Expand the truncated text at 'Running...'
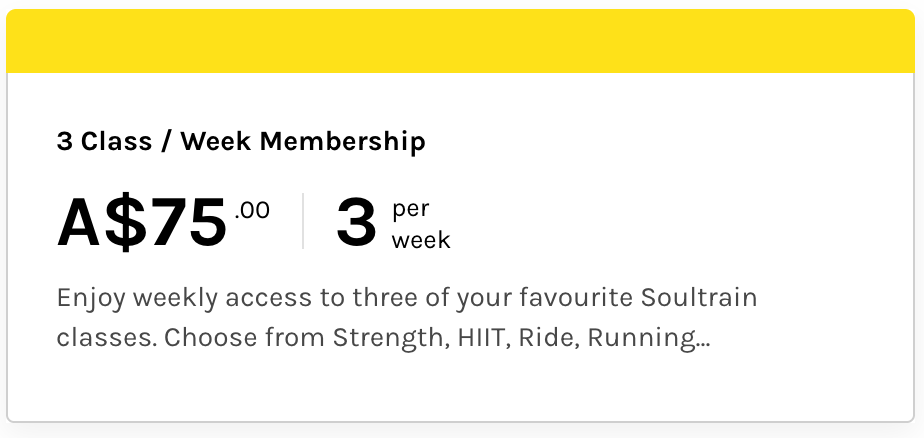Viewport: 924px width, 438px height. pyautogui.click(x=650, y=338)
